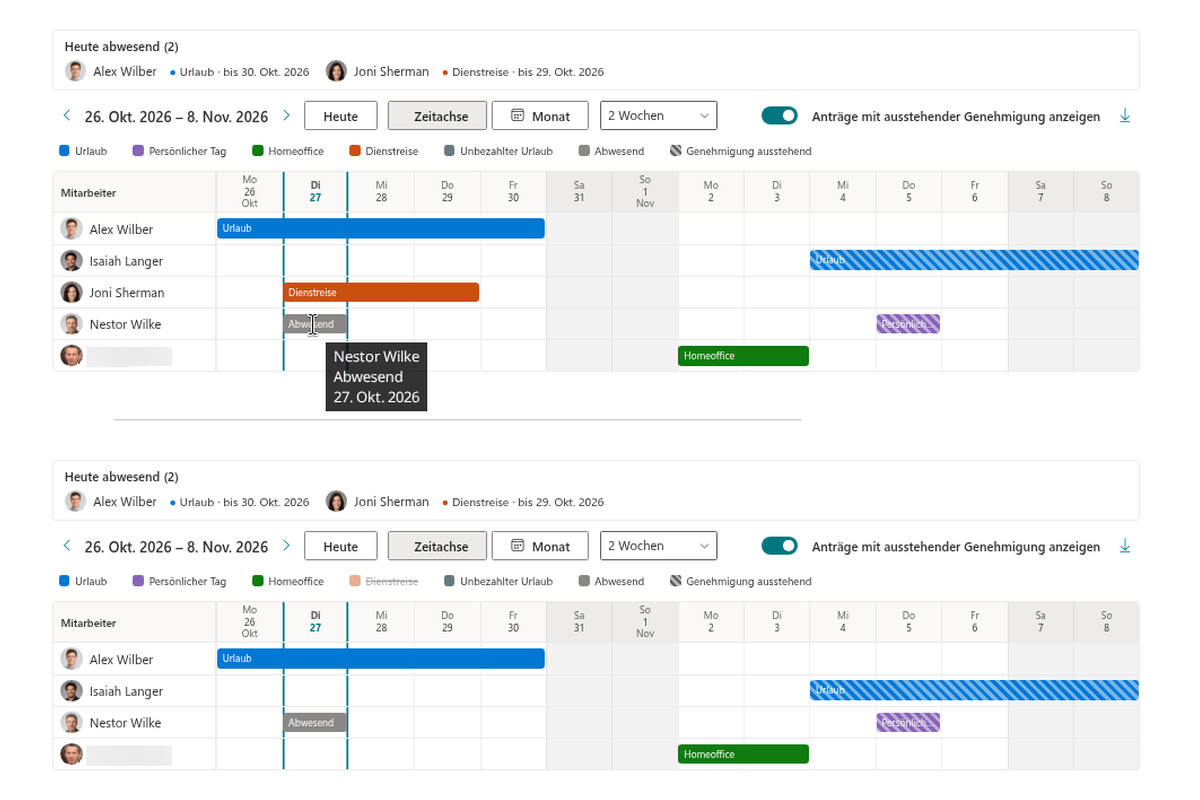
Task: Open Isaiah Langer's striped pending Urlaub bar, upper timeline
Action: 974,260
